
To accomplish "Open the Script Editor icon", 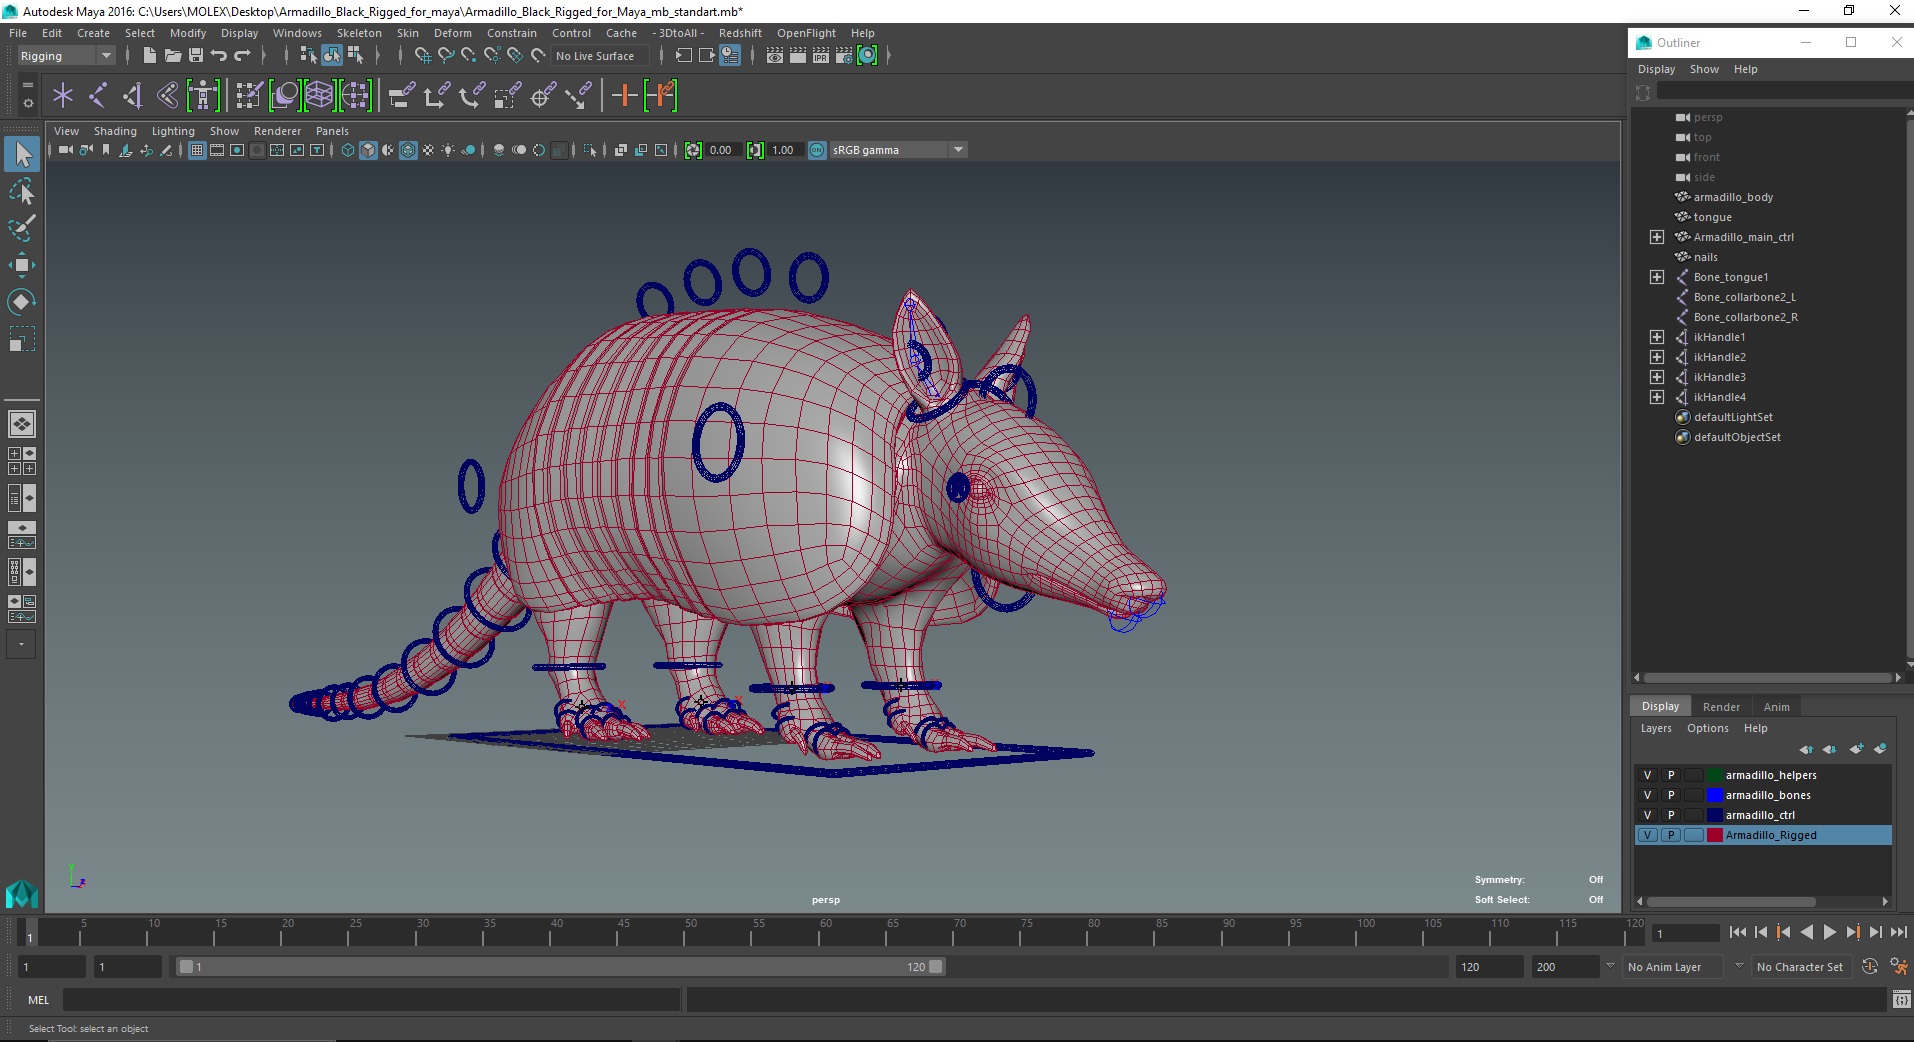I will pyautogui.click(x=1901, y=1000).
